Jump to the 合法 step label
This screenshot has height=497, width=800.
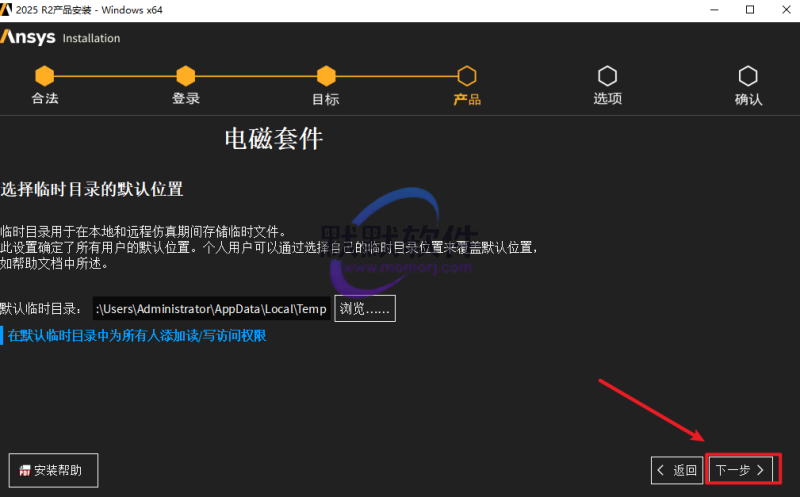click(44, 99)
